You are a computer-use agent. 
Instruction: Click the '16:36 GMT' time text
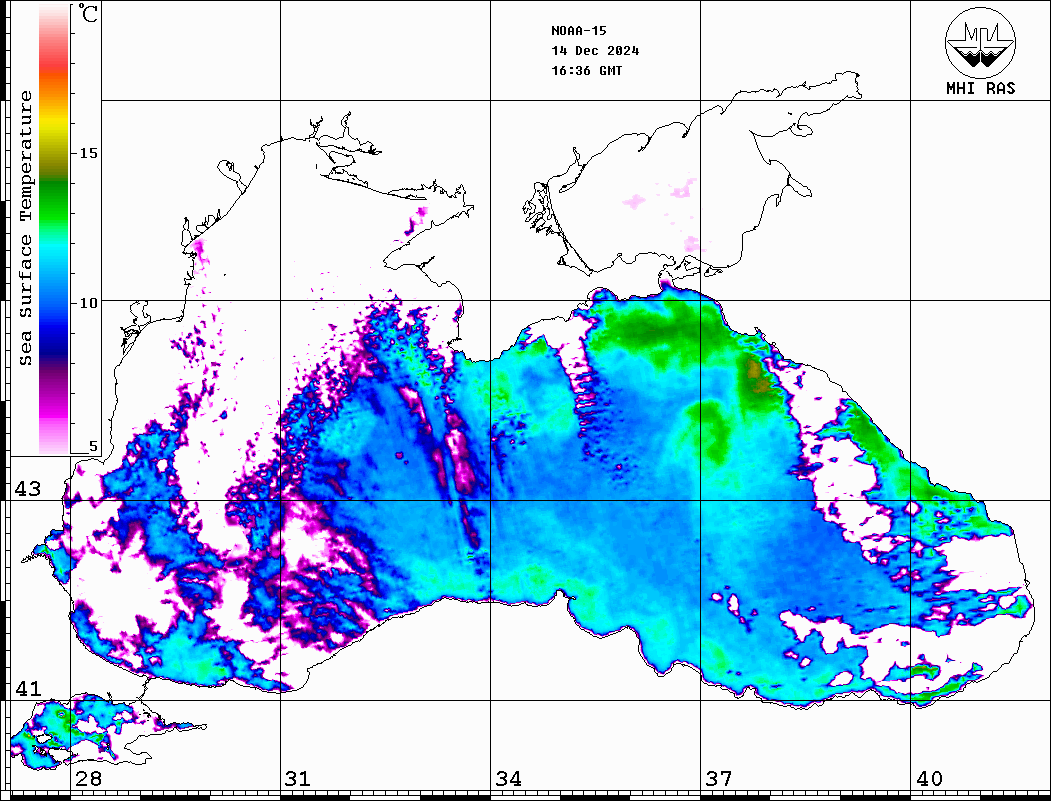(x=586, y=71)
